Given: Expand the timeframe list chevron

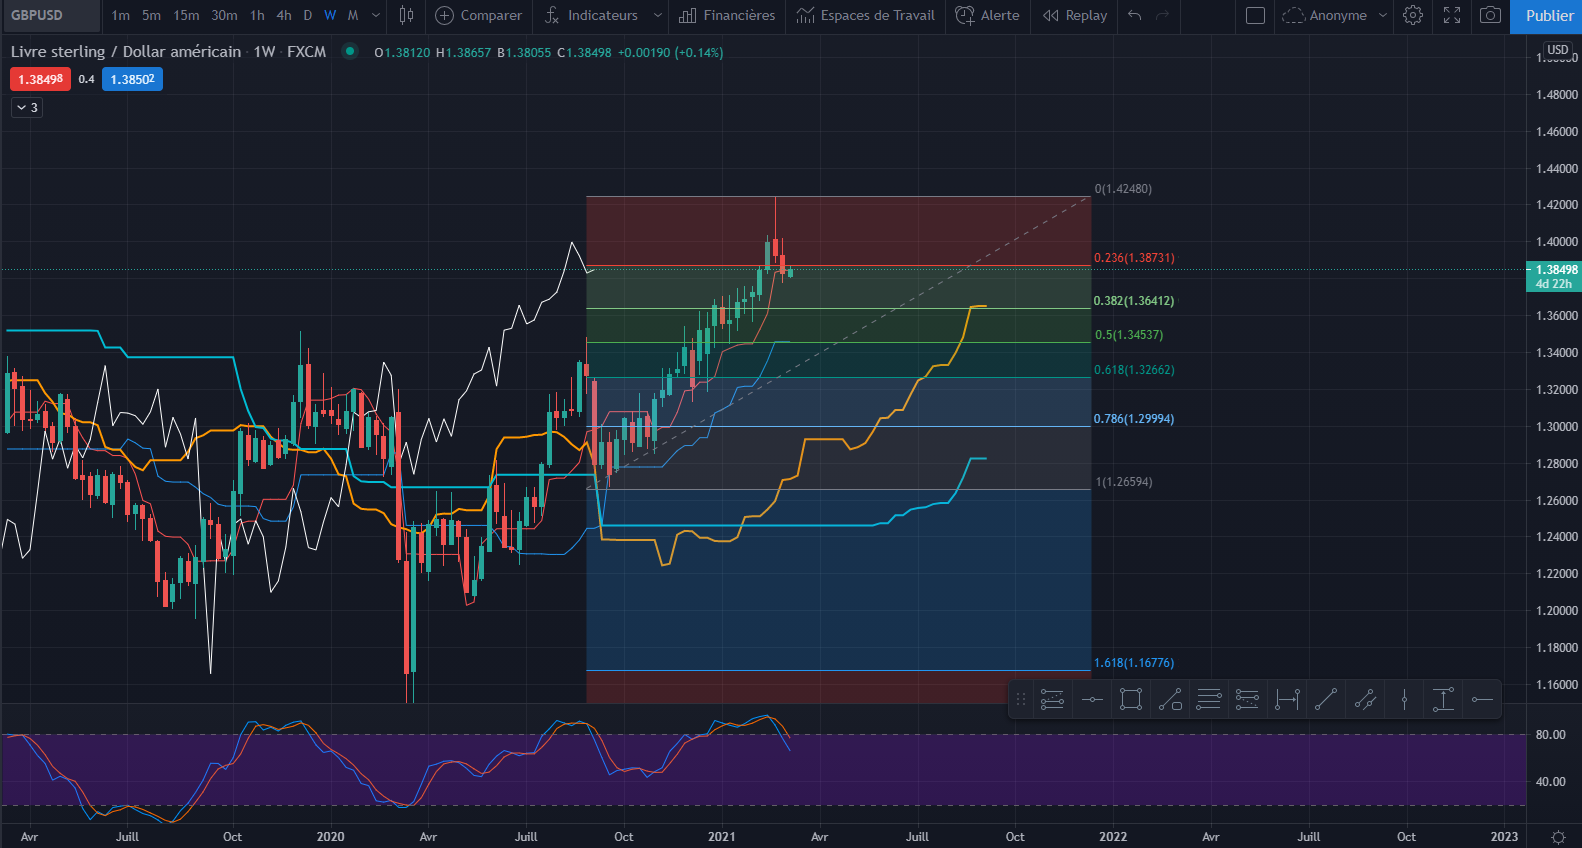Looking at the screenshot, I should coord(376,15).
